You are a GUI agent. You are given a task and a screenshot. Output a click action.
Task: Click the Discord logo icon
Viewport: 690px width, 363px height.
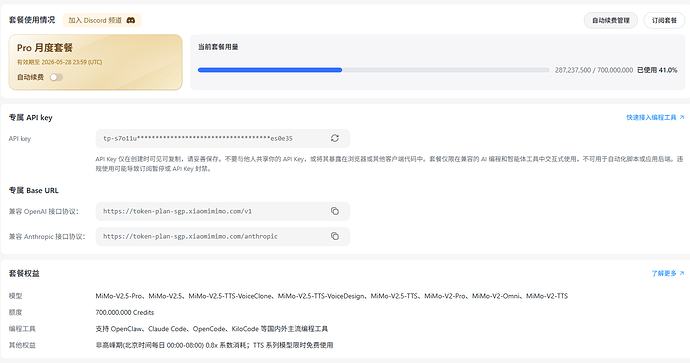[x=131, y=20]
